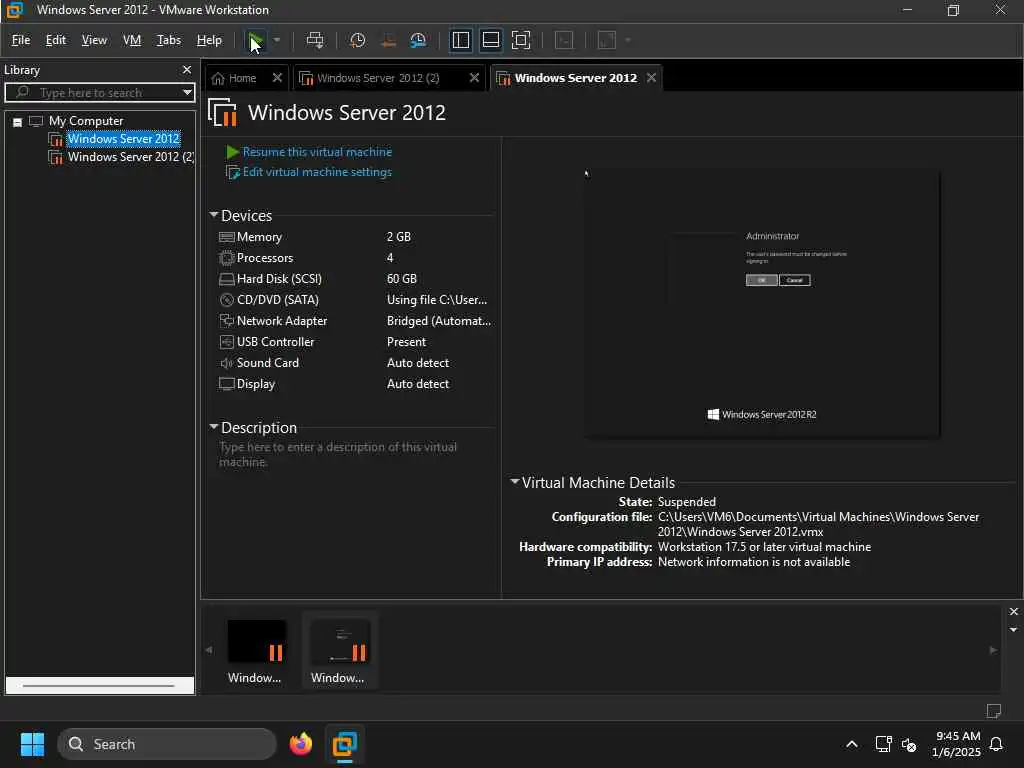Close the Windows Server 2012 (2) tab
Screen dimensions: 1024x768
tap(474, 78)
